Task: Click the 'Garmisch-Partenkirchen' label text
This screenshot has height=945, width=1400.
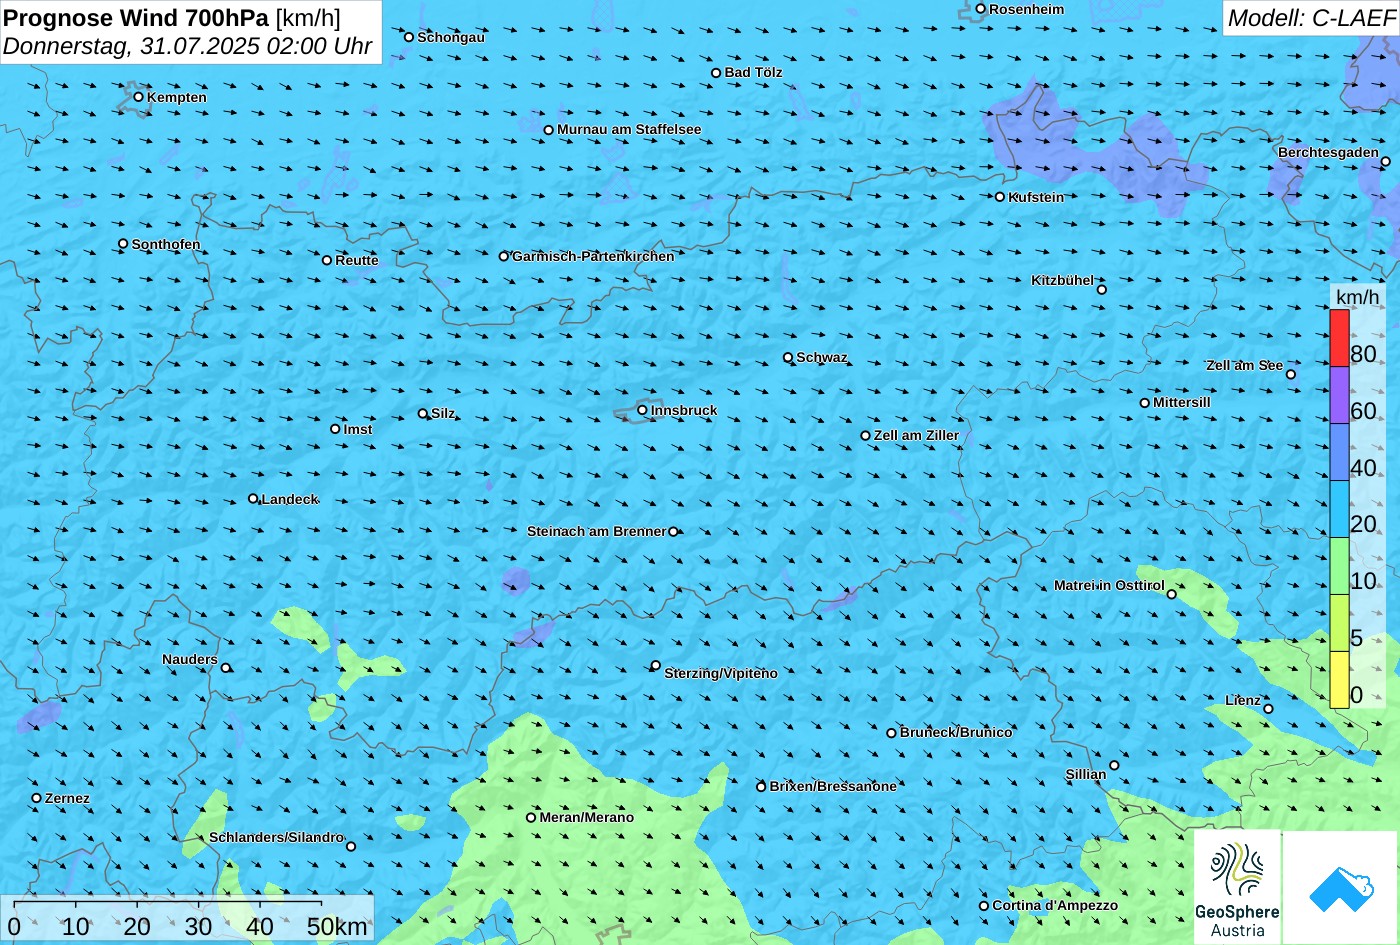Action: click(593, 256)
